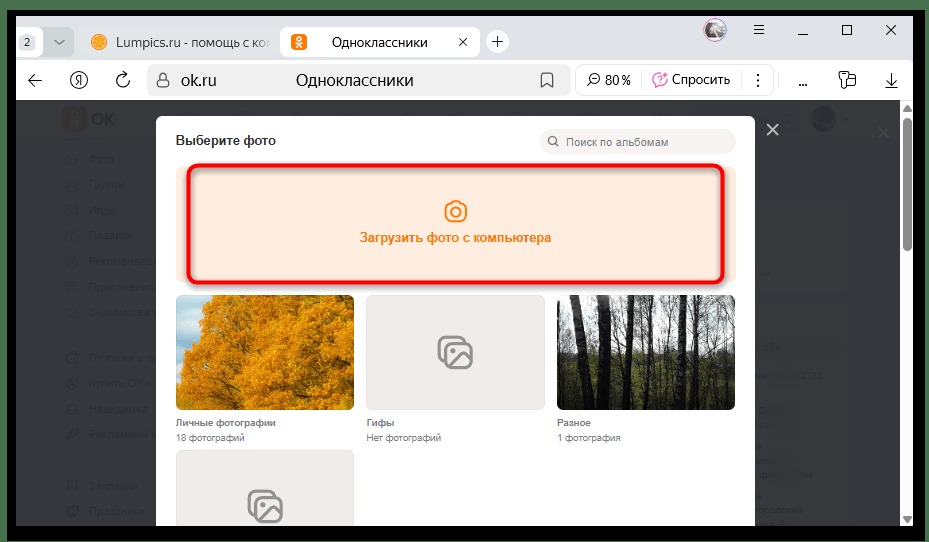
Task: Click the '1 фотография' text
Action: coord(589,438)
